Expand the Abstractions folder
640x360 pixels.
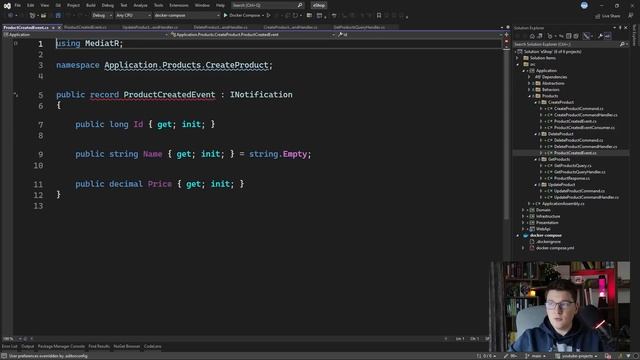[529, 83]
